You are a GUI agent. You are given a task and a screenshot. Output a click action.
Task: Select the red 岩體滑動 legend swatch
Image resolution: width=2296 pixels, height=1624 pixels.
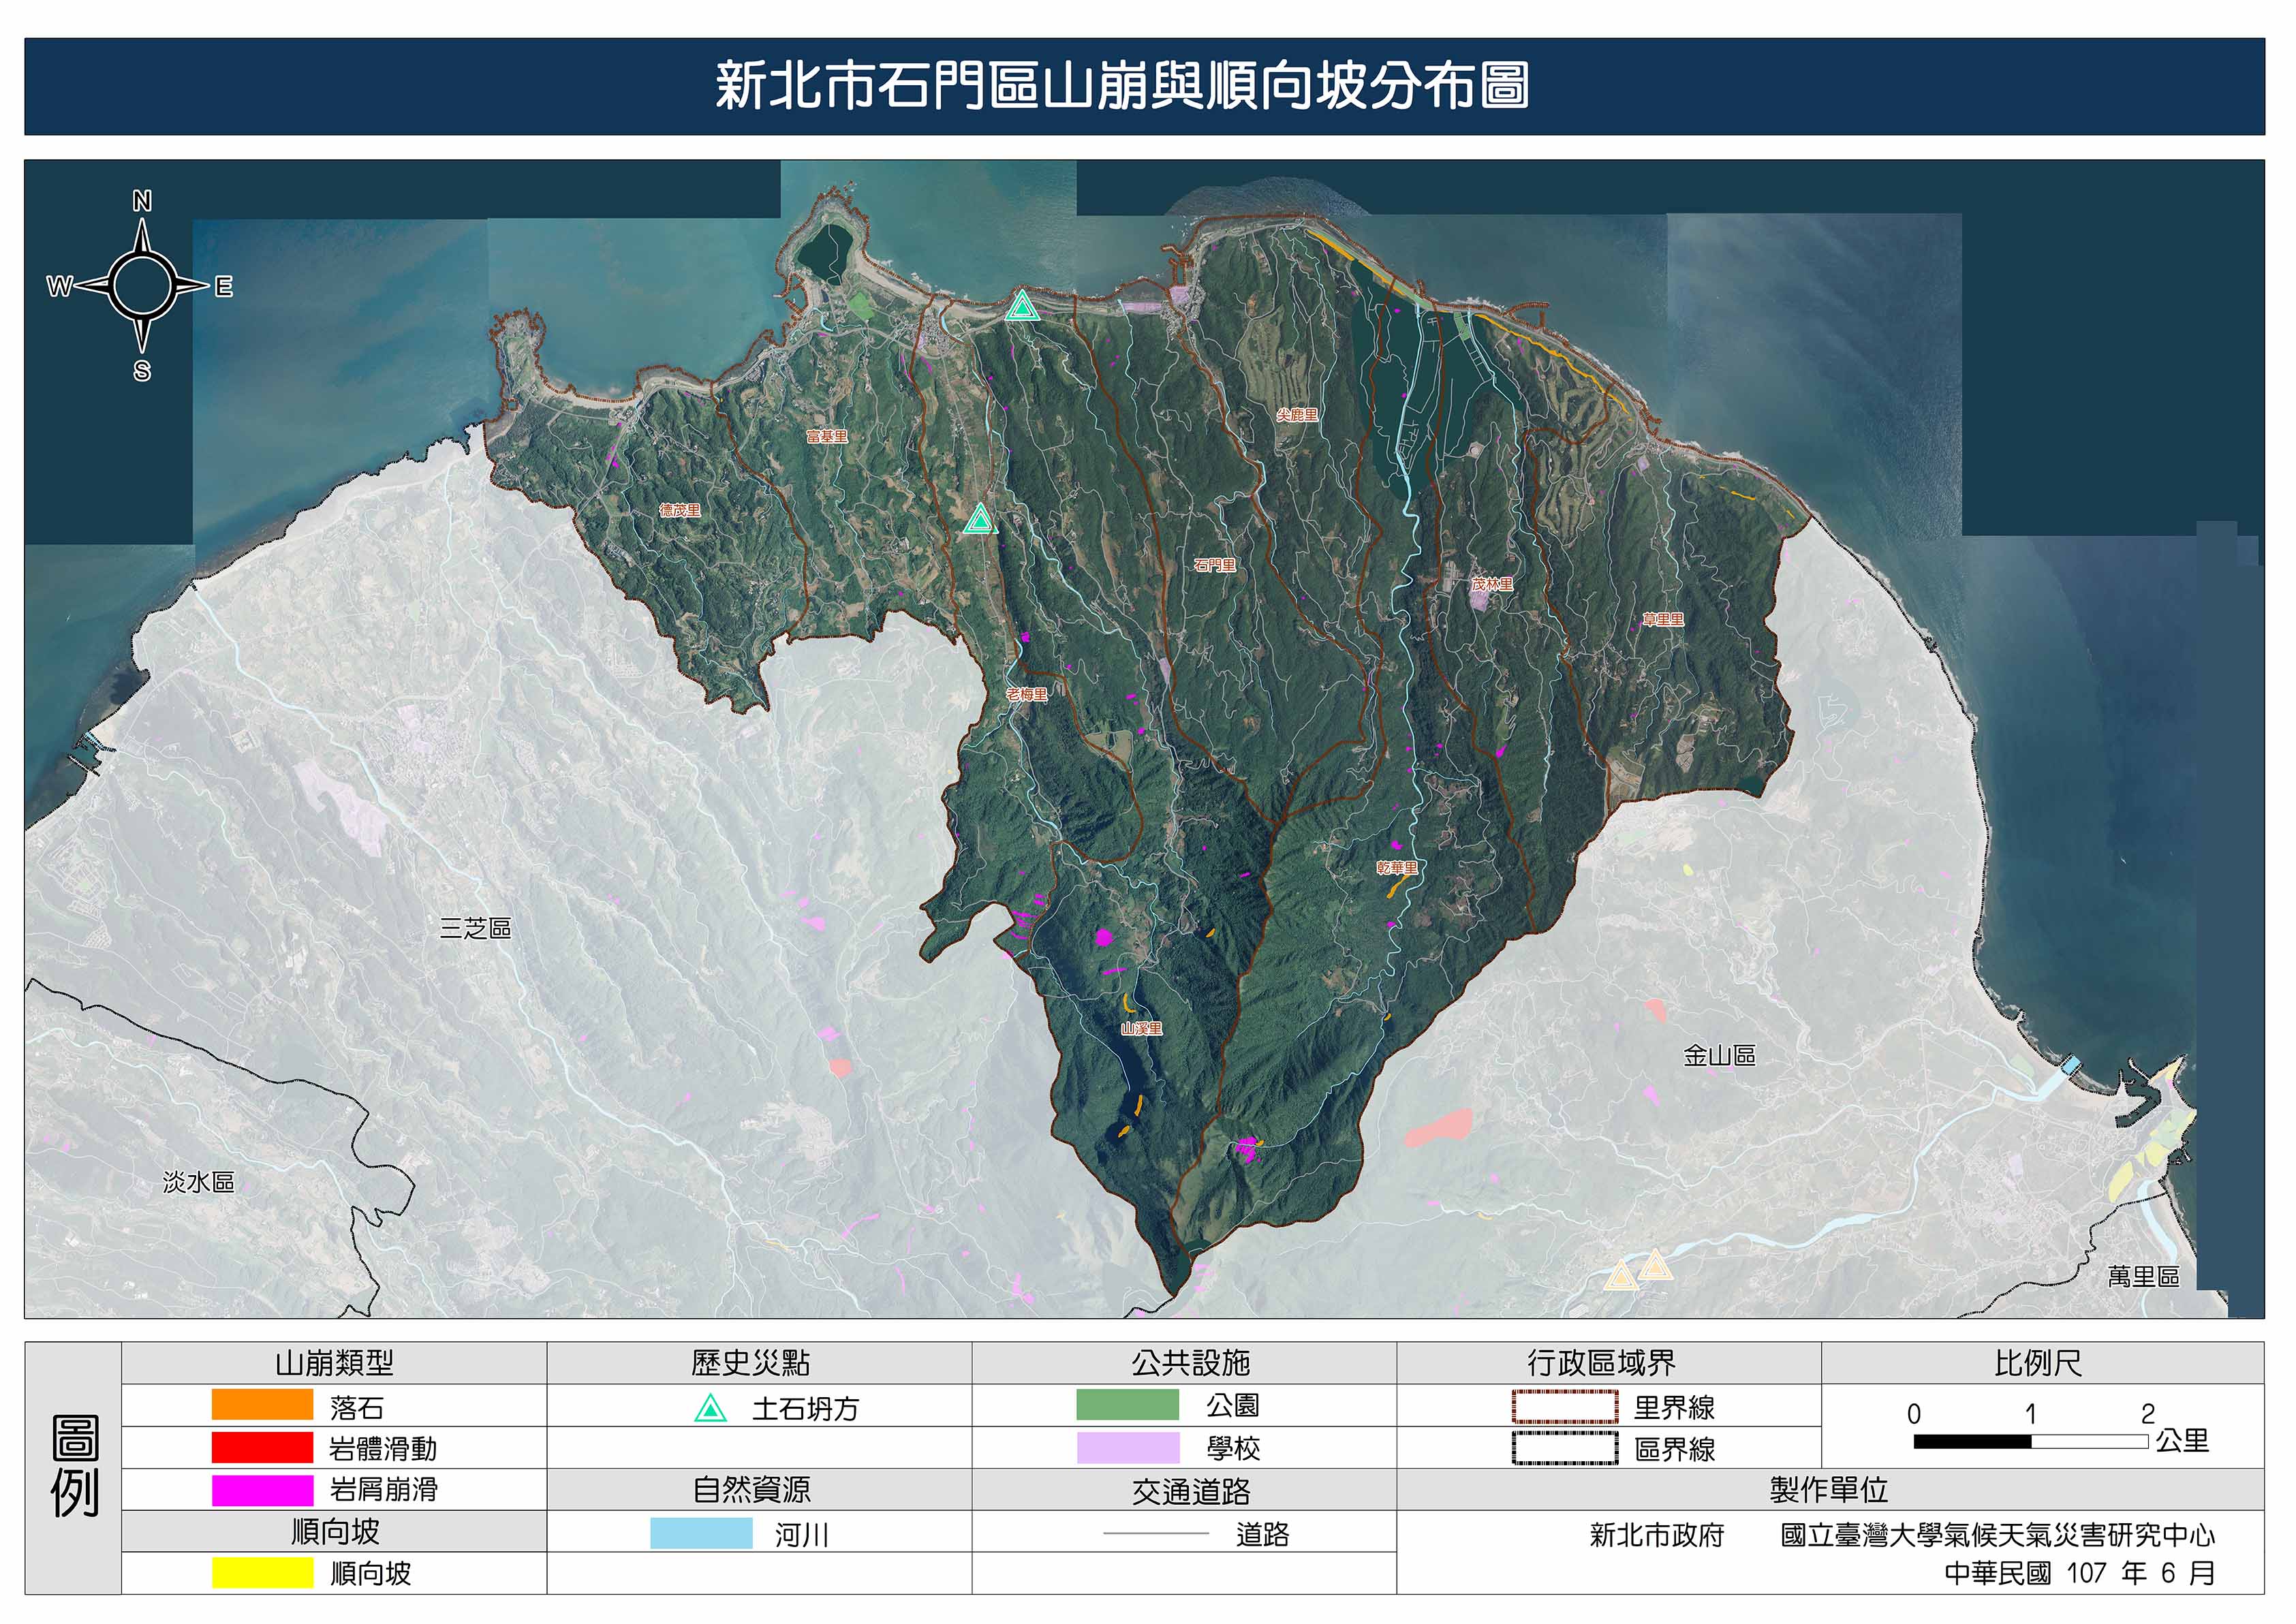coord(262,1447)
